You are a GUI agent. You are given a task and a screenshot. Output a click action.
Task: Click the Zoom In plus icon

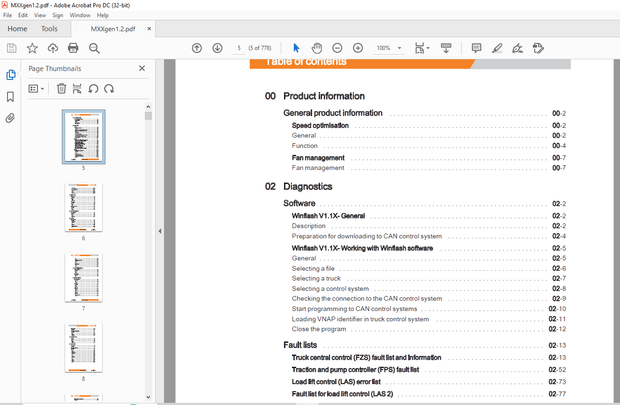click(358, 48)
